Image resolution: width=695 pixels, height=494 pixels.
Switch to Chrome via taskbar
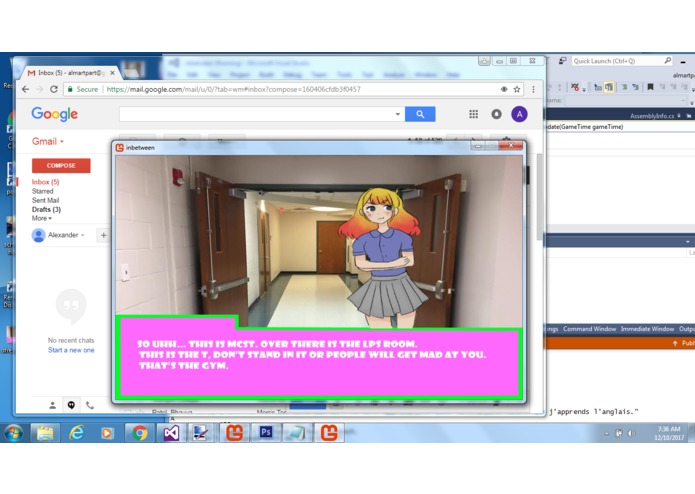click(140, 433)
